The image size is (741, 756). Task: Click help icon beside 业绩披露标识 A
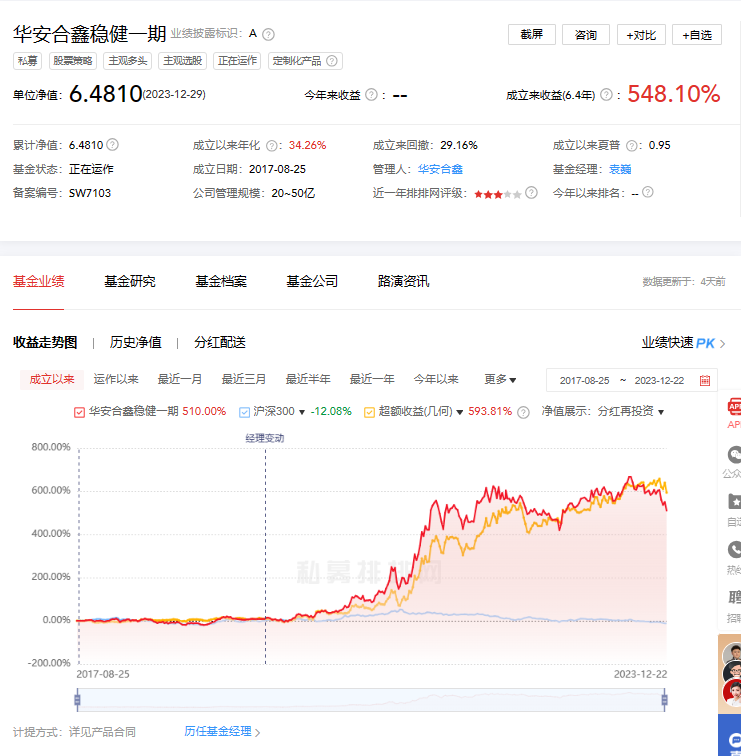268,34
